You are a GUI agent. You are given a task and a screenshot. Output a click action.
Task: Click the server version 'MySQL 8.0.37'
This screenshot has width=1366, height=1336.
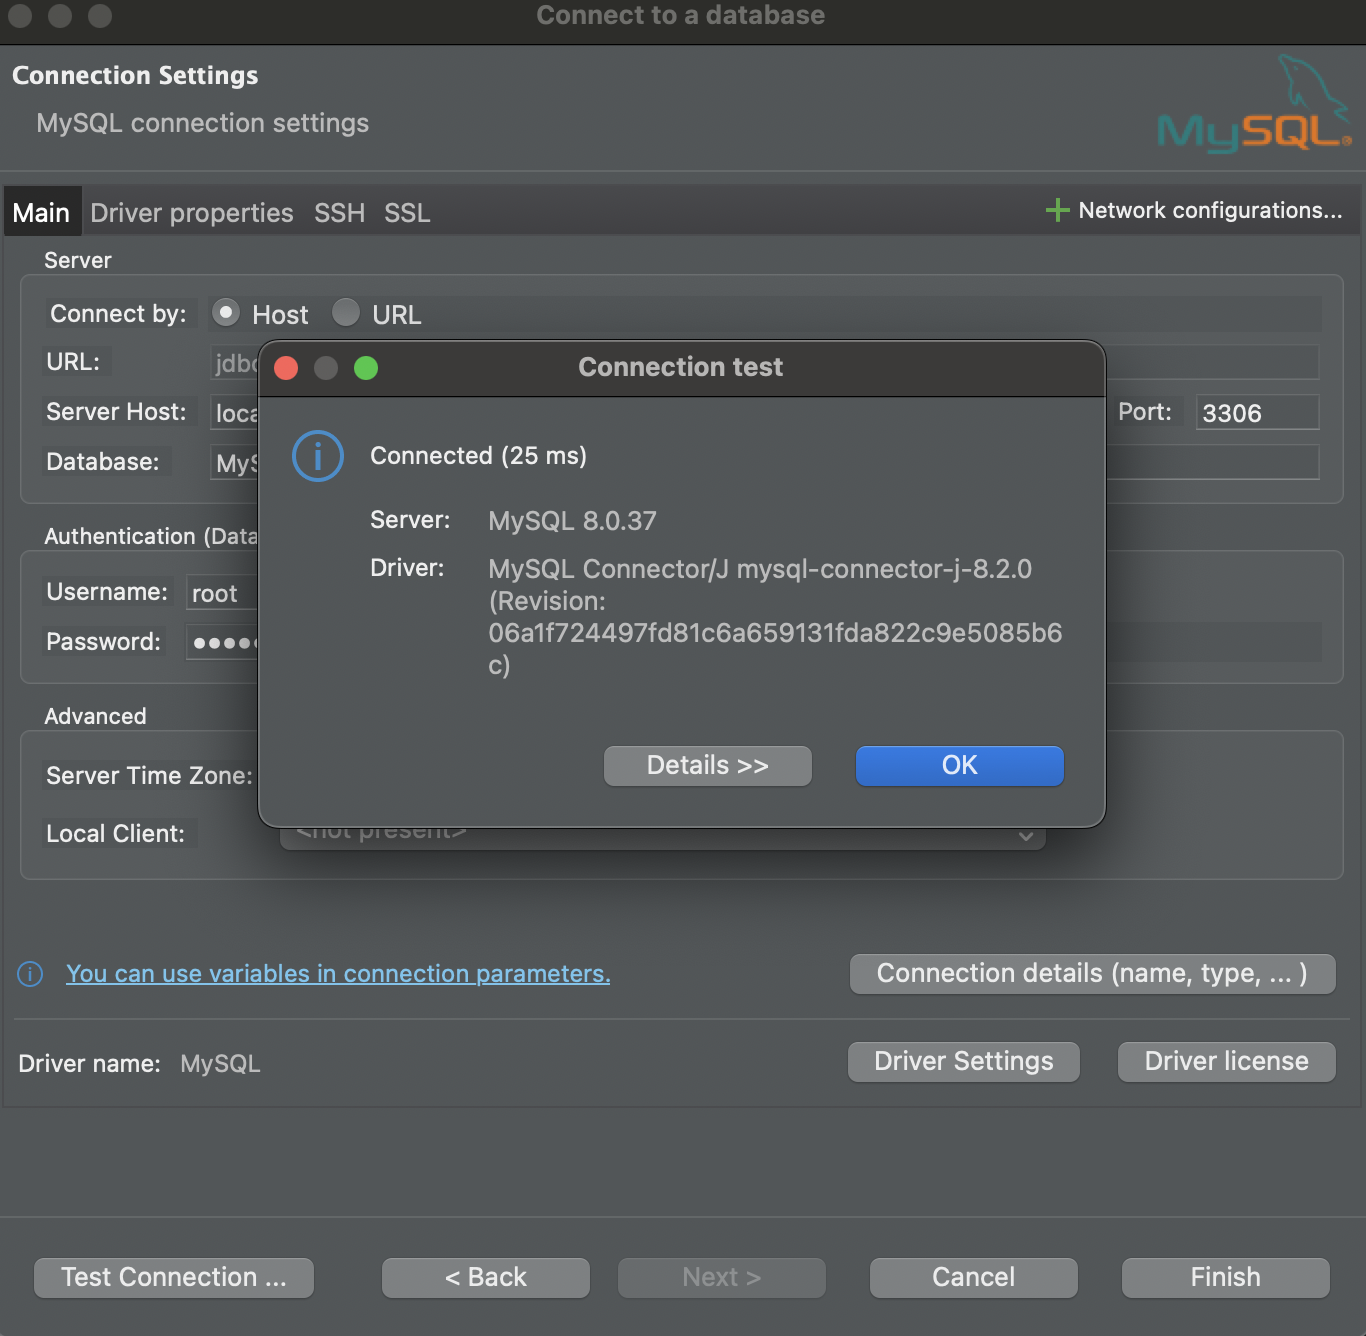click(572, 521)
